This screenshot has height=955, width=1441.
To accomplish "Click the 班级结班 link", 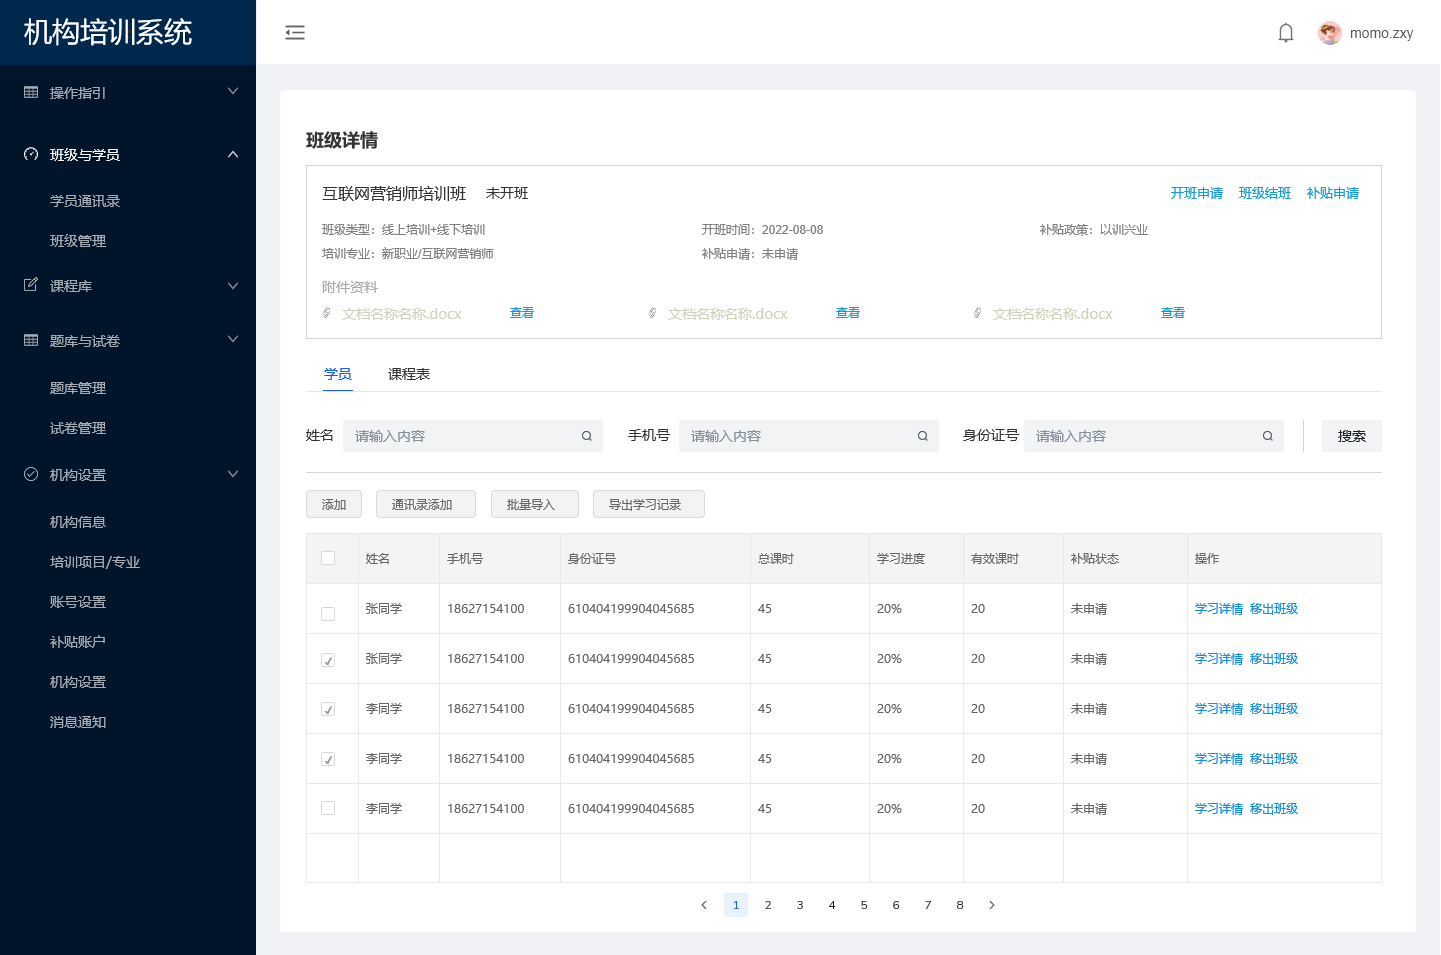I will (1265, 193).
